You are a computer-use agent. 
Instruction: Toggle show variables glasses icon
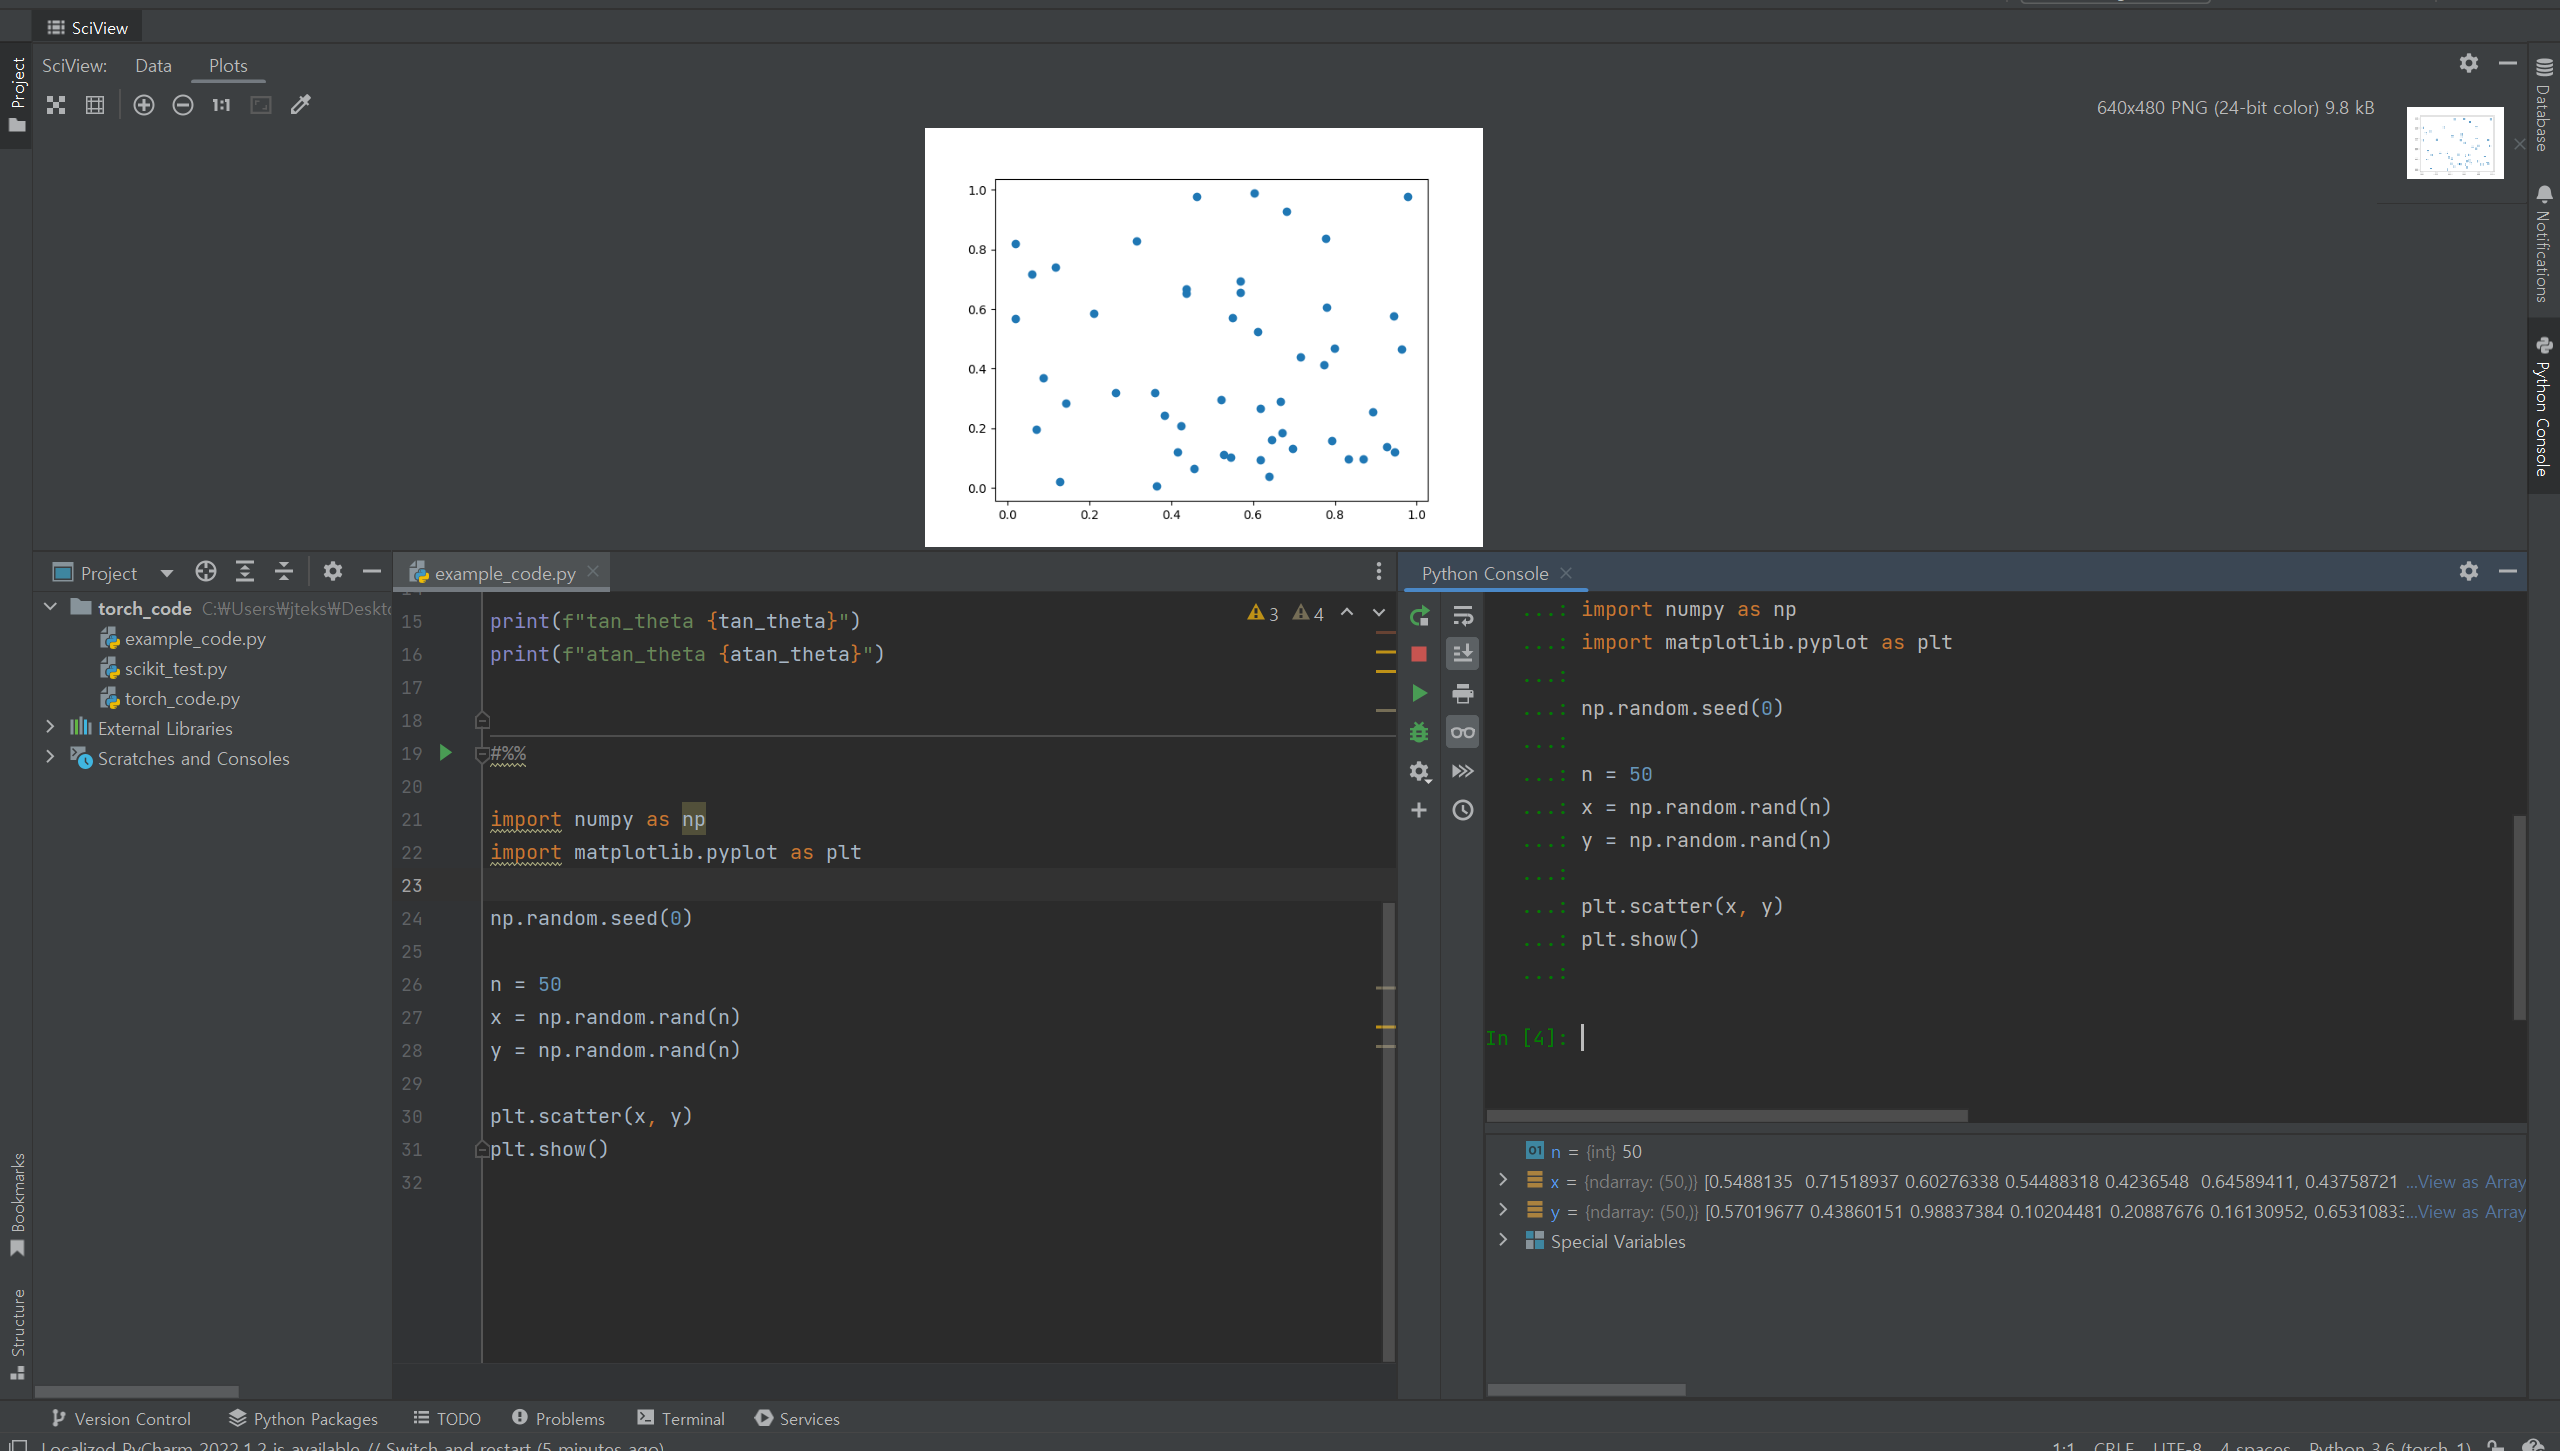[x=1463, y=732]
